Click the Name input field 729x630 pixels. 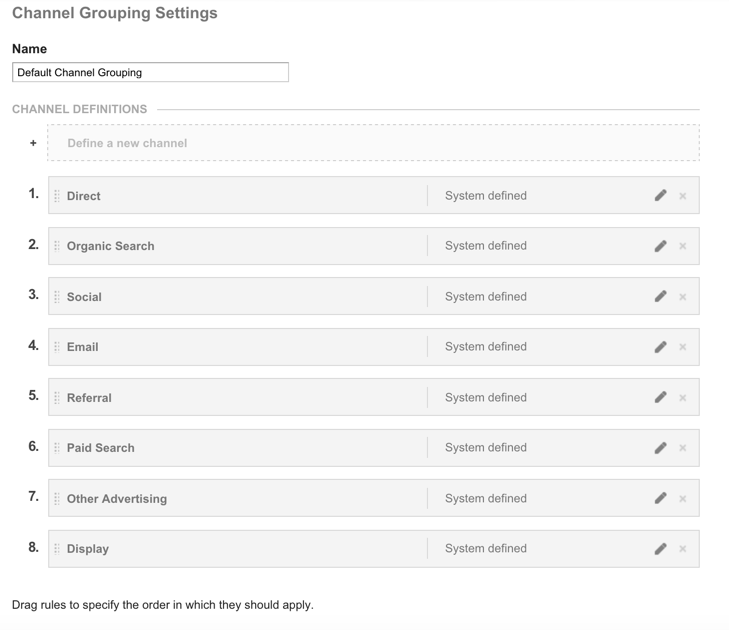[150, 72]
